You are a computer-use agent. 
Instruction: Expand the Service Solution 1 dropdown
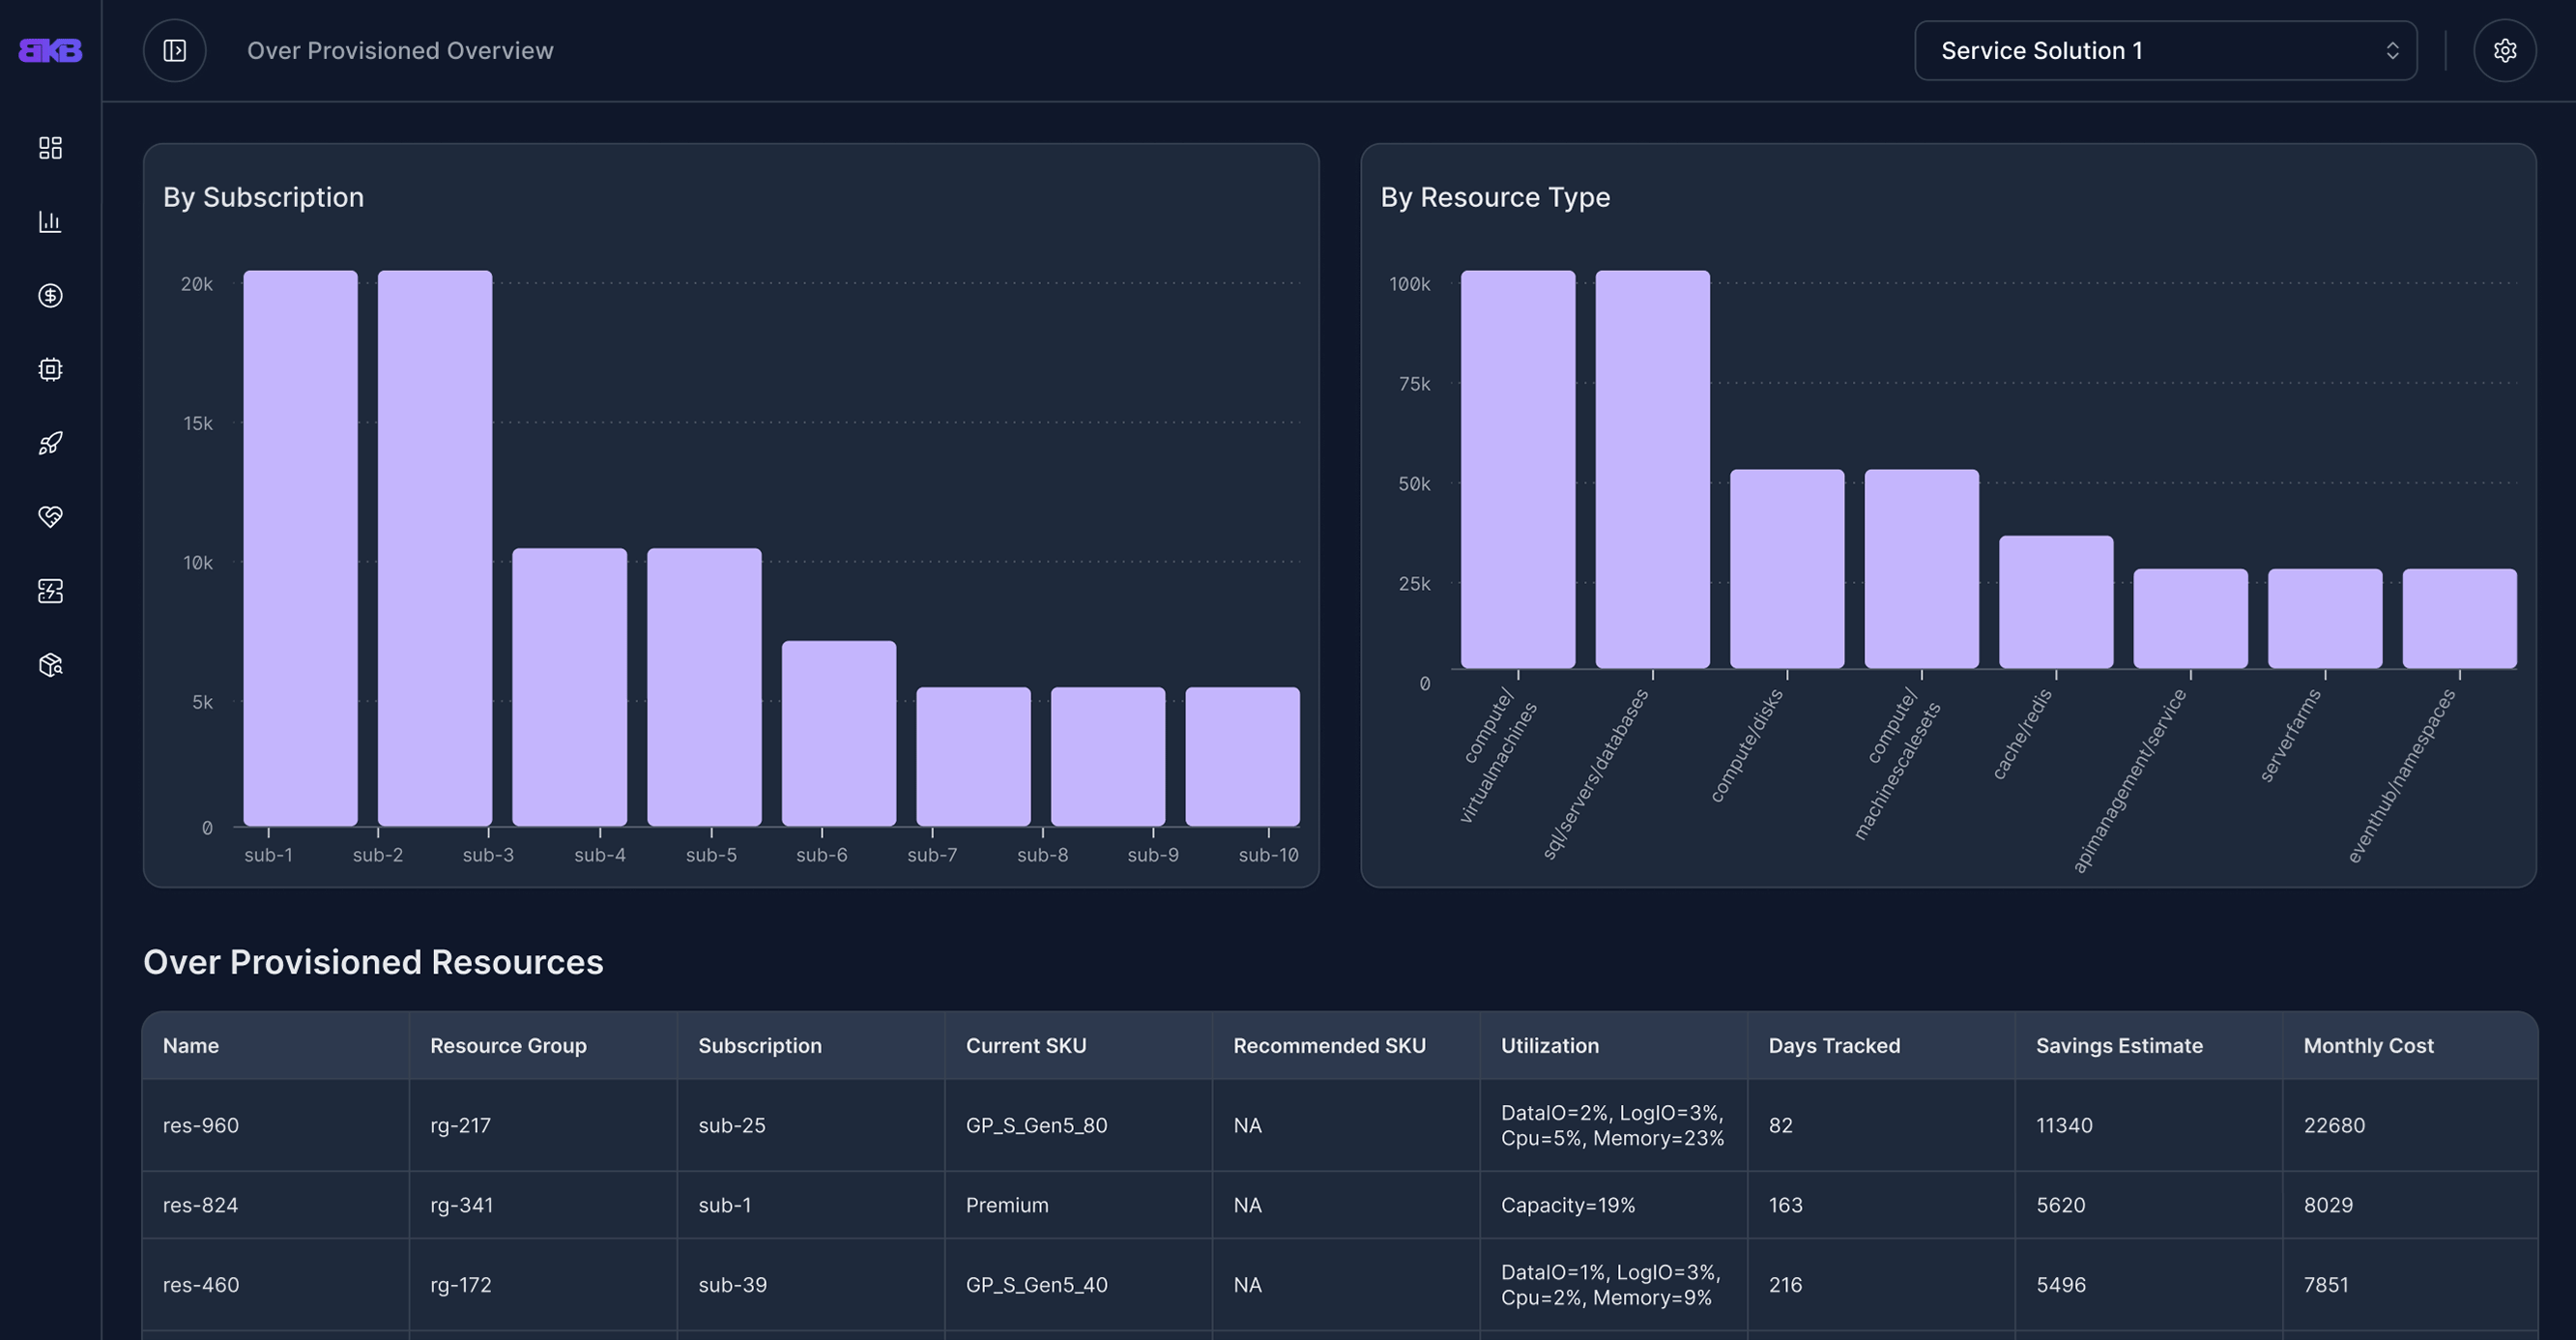coord(2163,49)
